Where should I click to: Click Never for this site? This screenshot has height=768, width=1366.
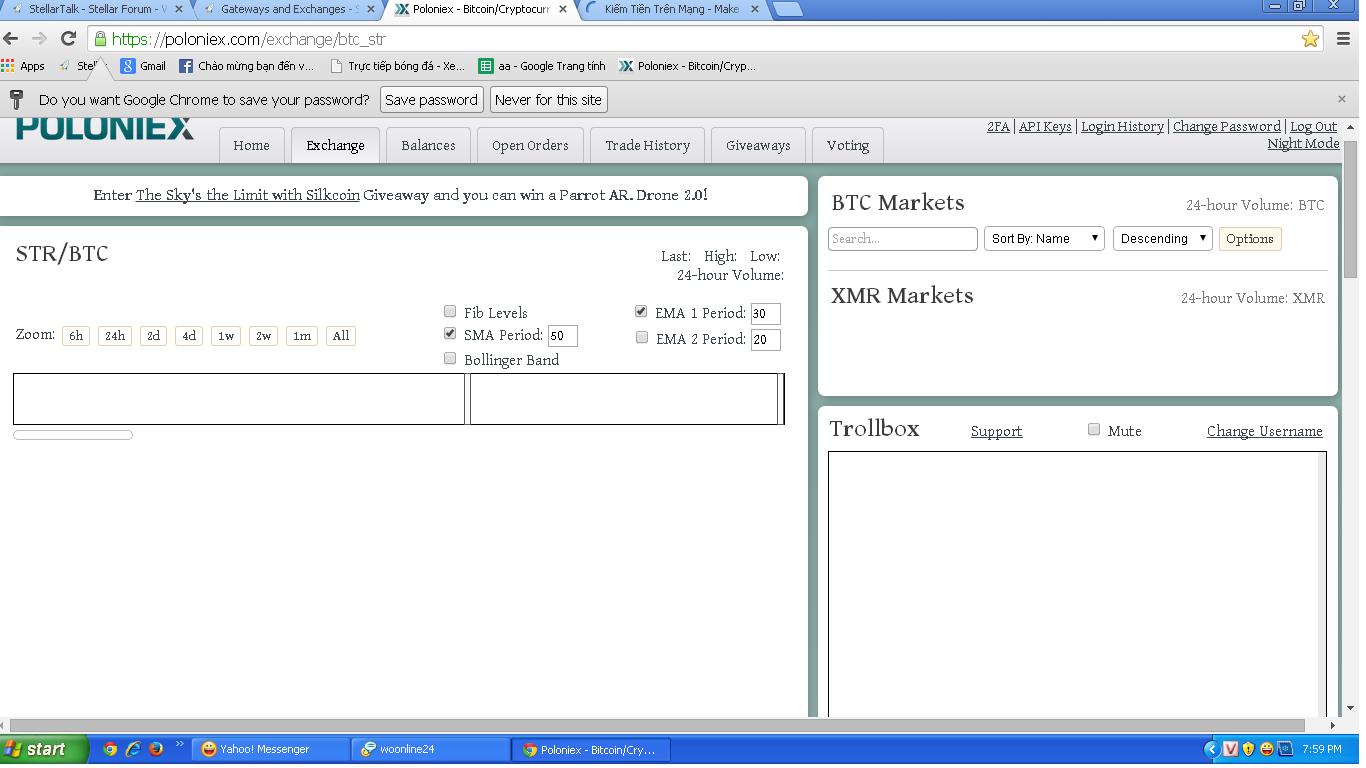[x=548, y=100]
